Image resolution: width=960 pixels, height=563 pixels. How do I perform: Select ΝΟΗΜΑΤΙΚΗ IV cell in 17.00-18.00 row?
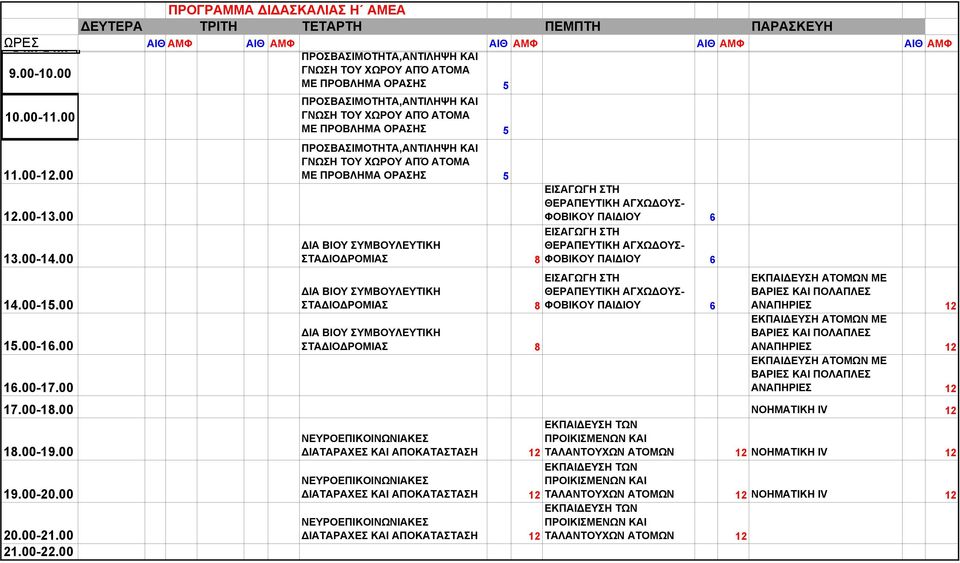[x=825, y=408]
